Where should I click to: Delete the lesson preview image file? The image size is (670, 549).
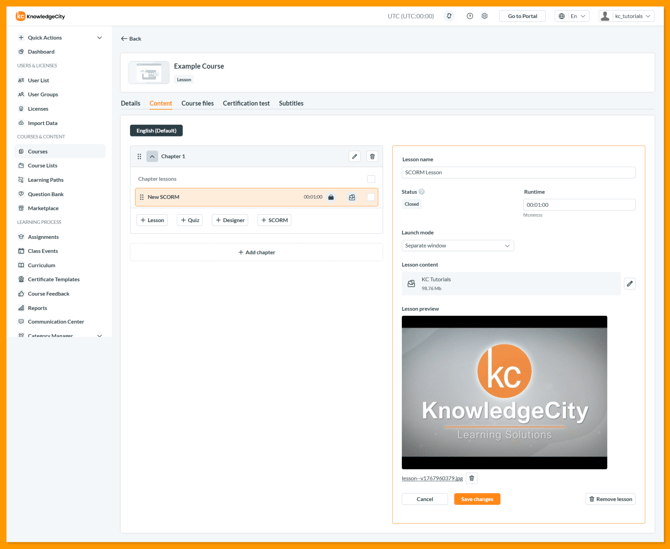(472, 478)
